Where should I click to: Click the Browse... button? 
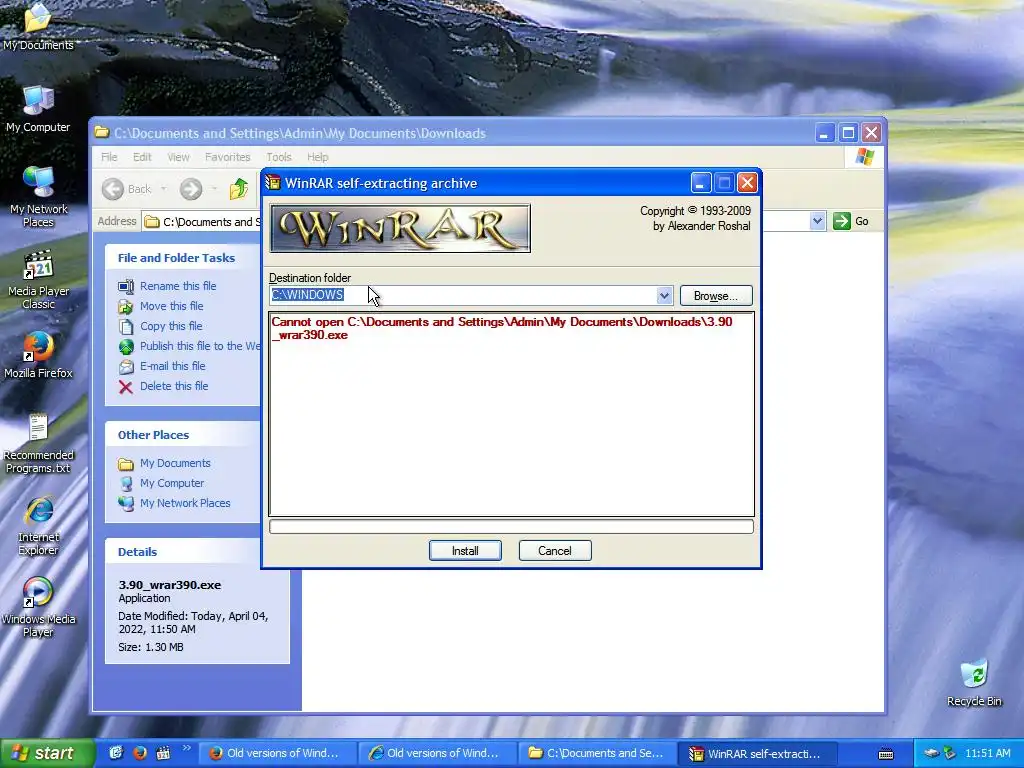(716, 296)
